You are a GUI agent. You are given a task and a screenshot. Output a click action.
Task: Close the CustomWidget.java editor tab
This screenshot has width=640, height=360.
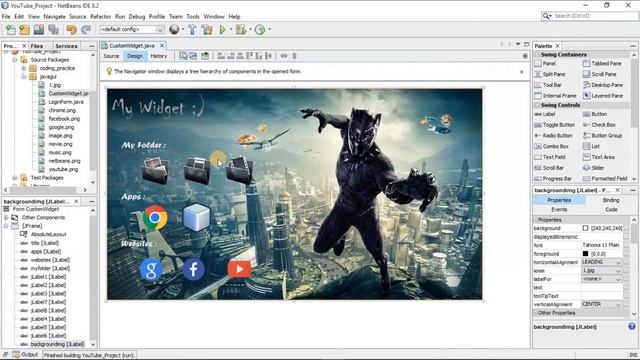pyautogui.click(x=162, y=46)
